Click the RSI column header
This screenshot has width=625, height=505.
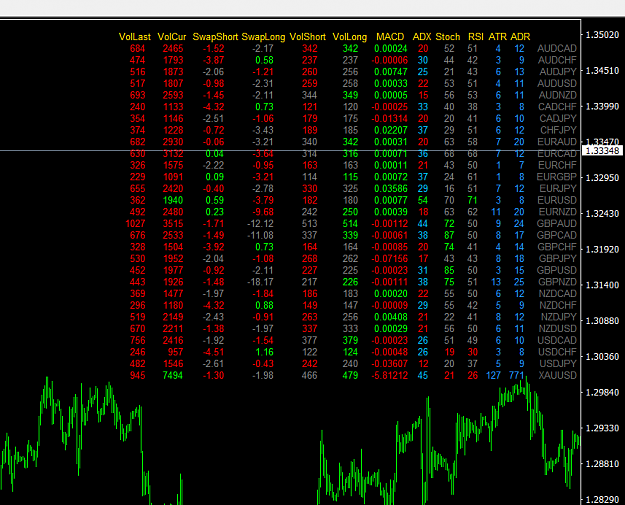[x=476, y=37]
